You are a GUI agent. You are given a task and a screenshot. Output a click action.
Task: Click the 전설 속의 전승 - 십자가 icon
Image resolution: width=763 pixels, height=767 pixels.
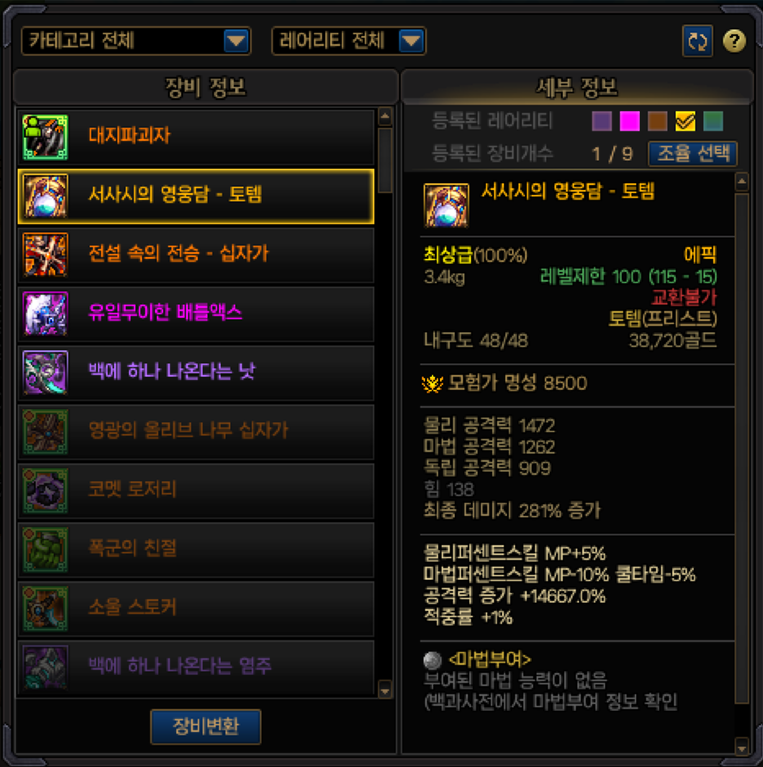point(45,255)
